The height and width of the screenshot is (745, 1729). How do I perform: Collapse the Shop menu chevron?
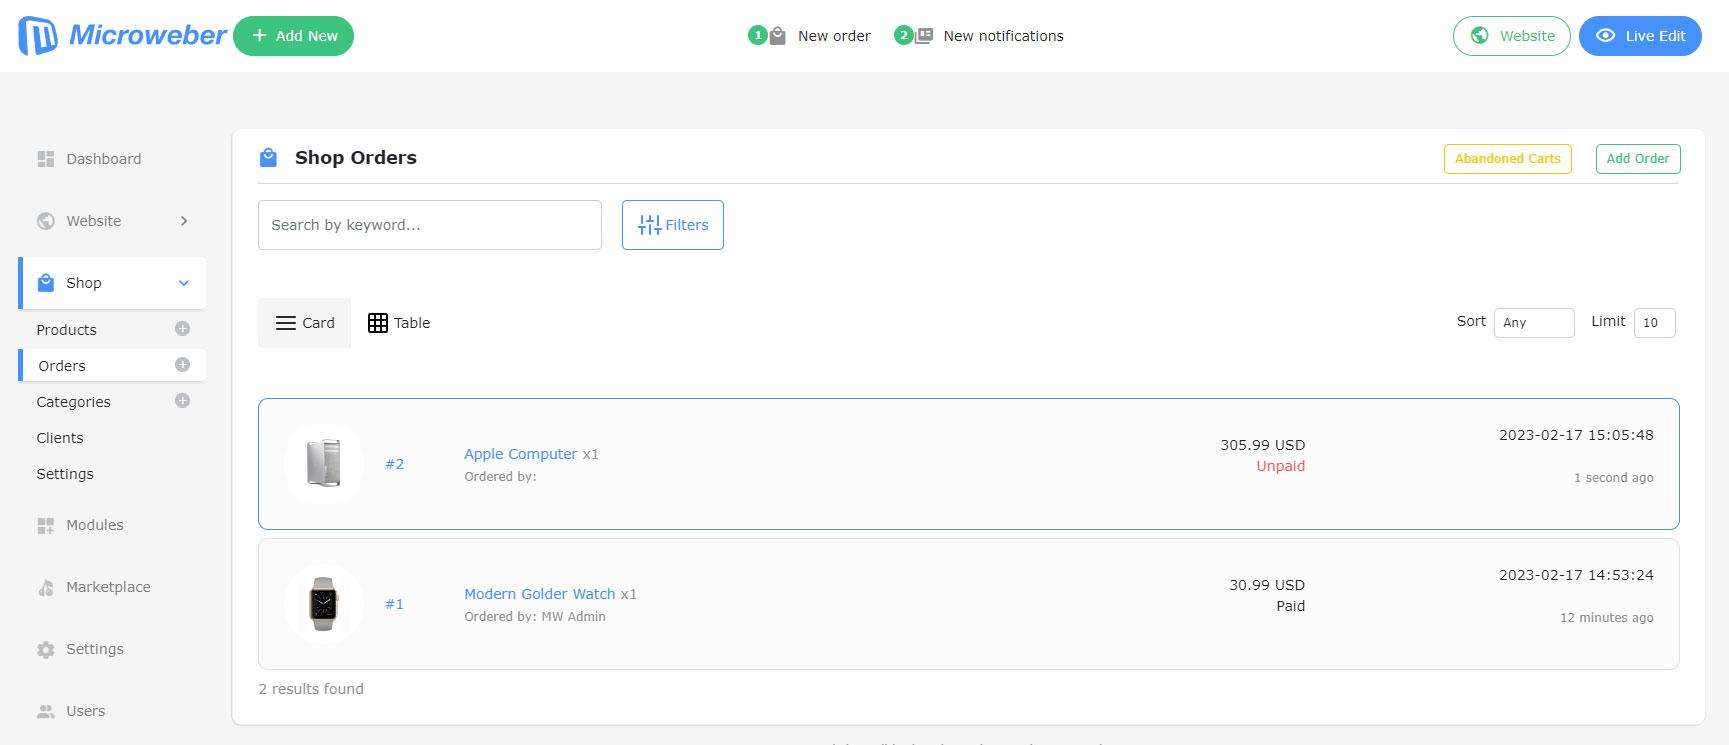pyautogui.click(x=184, y=283)
